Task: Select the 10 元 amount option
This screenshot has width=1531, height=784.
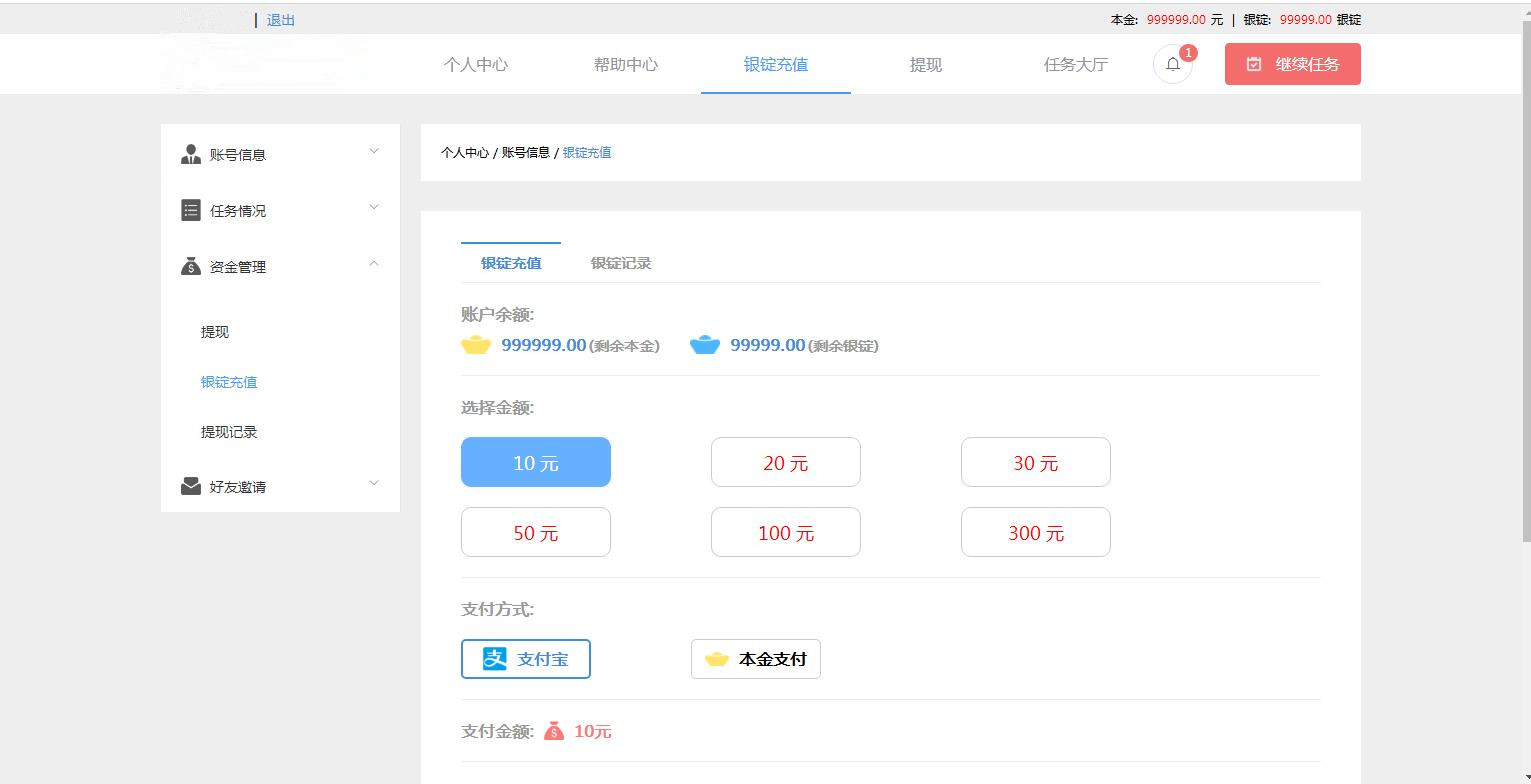Action: pos(536,462)
